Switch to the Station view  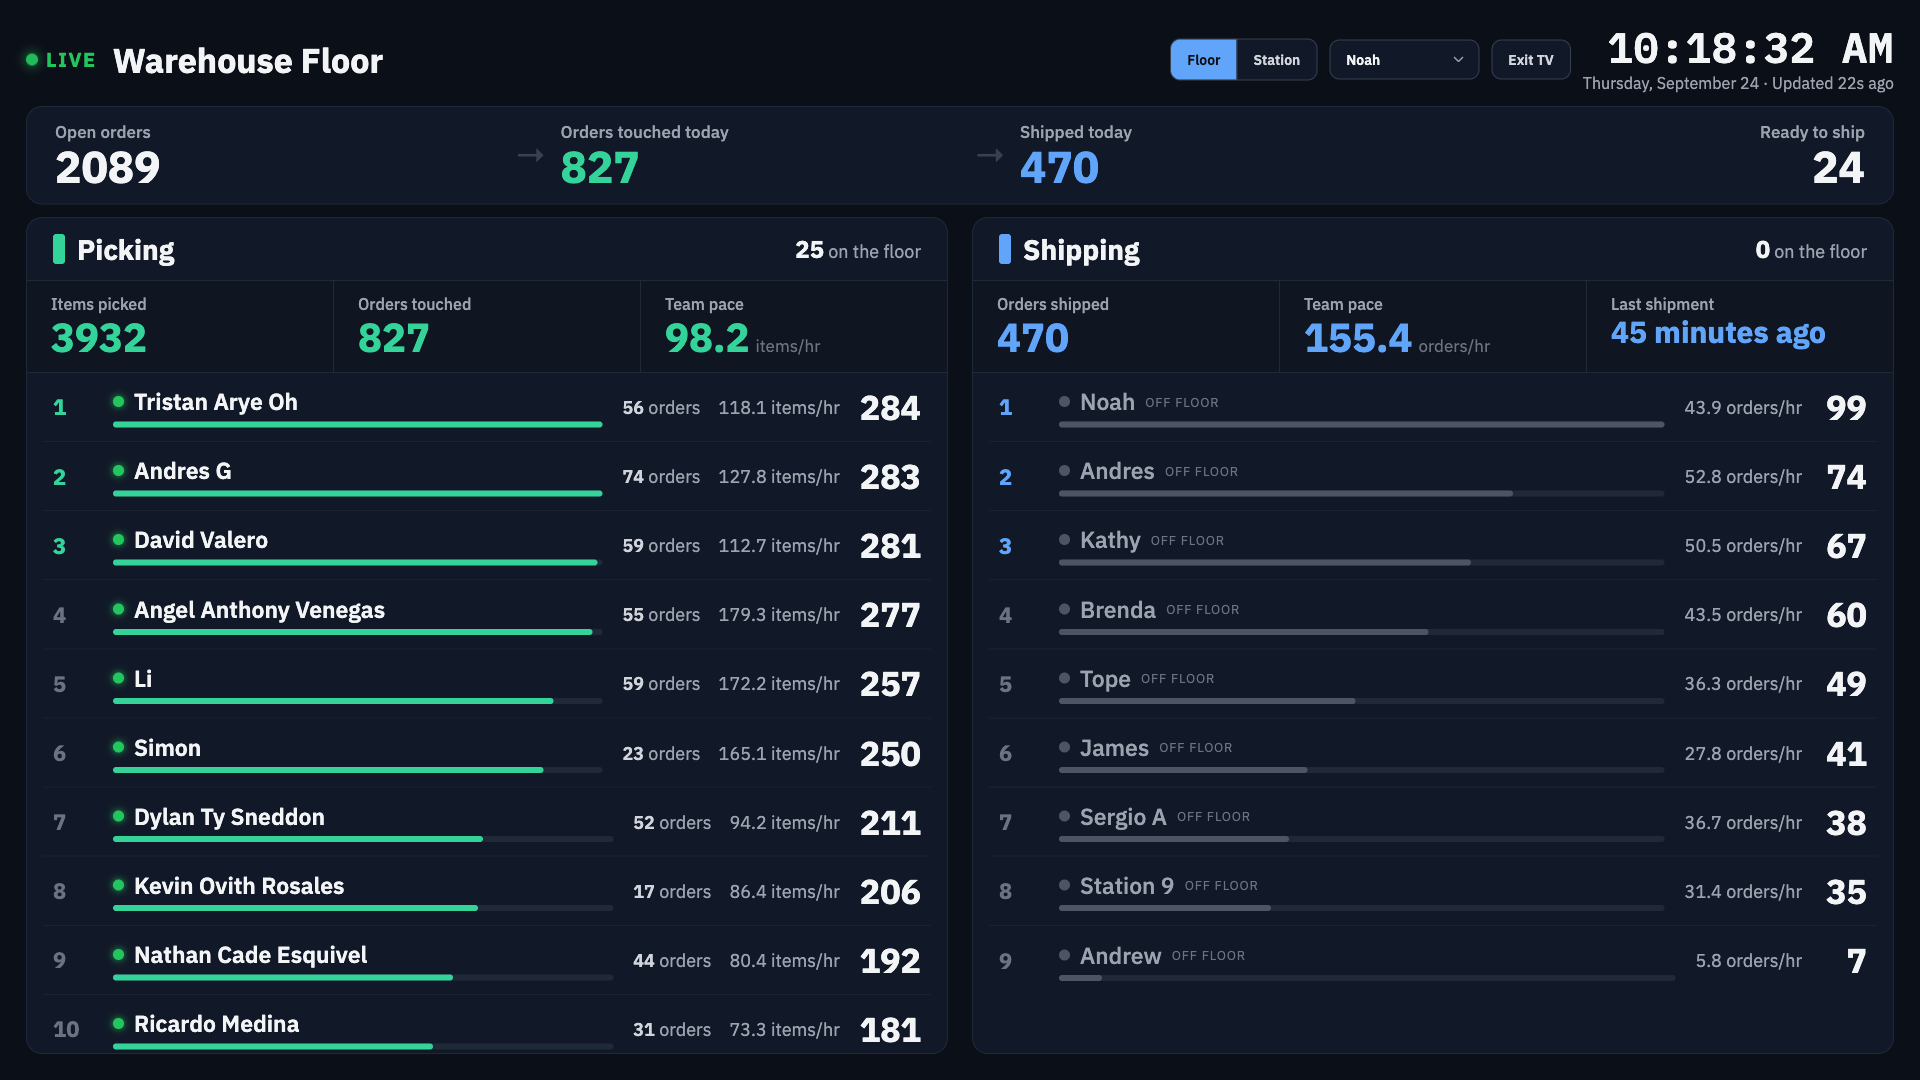(x=1276, y=60)
